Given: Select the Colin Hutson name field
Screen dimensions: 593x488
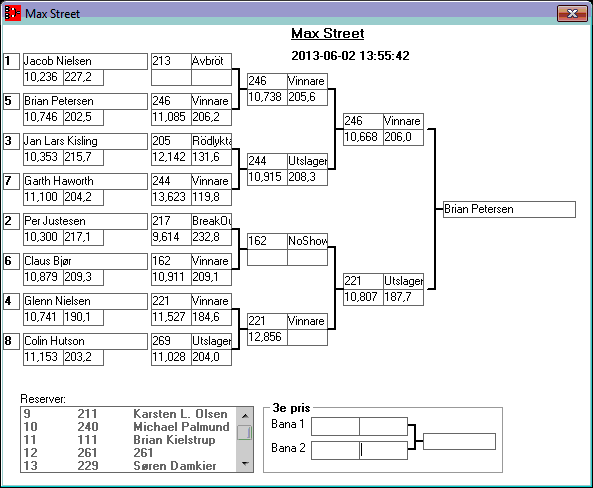Looking at the screenshot, I should click(x=85, y=341).
